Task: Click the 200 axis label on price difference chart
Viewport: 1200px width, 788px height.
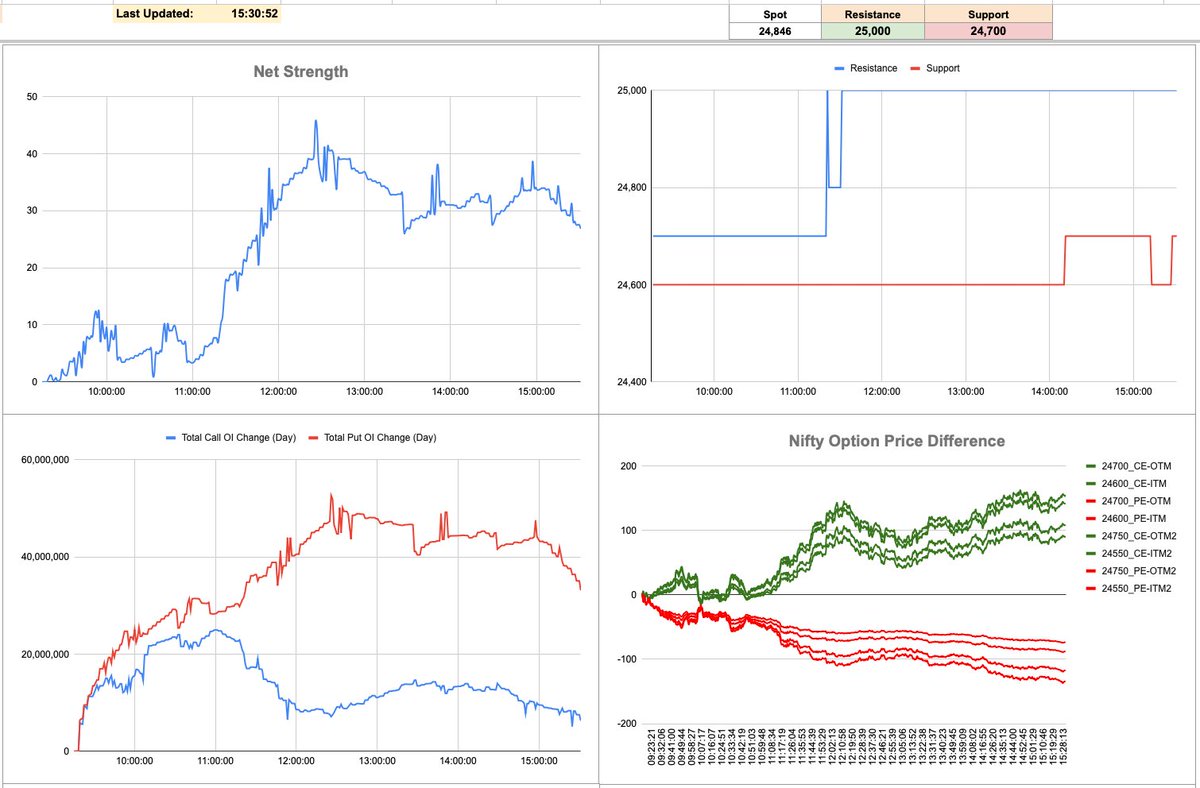Action: tap(628, 466)
